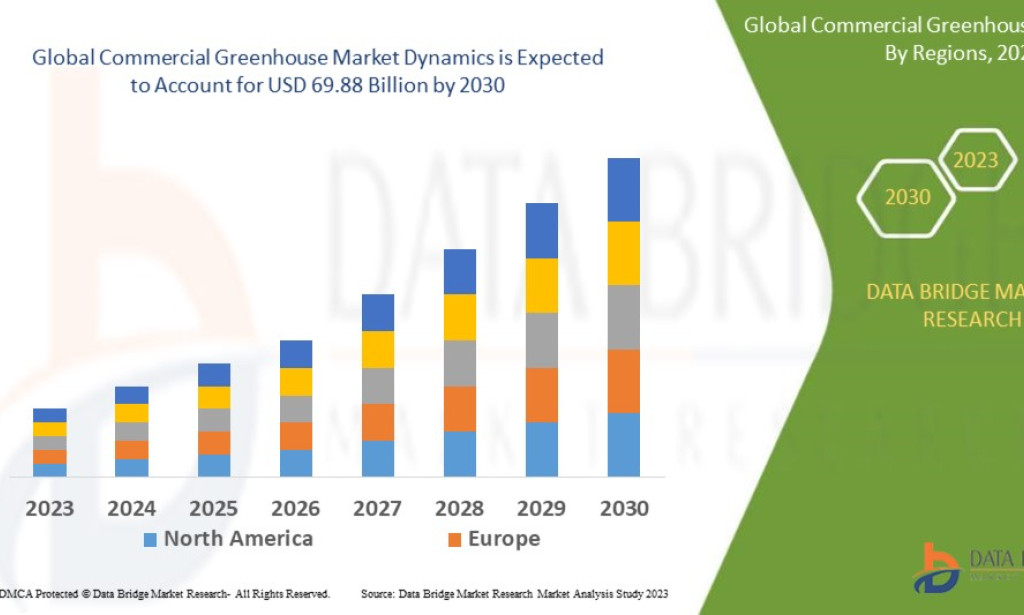
Task: Click the orange segment of the 2026 bar
Action: point(296,436)
